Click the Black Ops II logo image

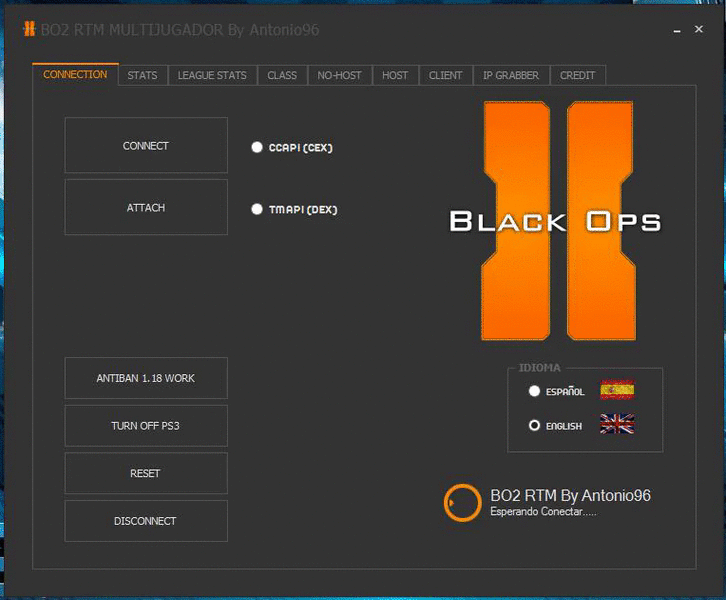(x=556, y=221)
